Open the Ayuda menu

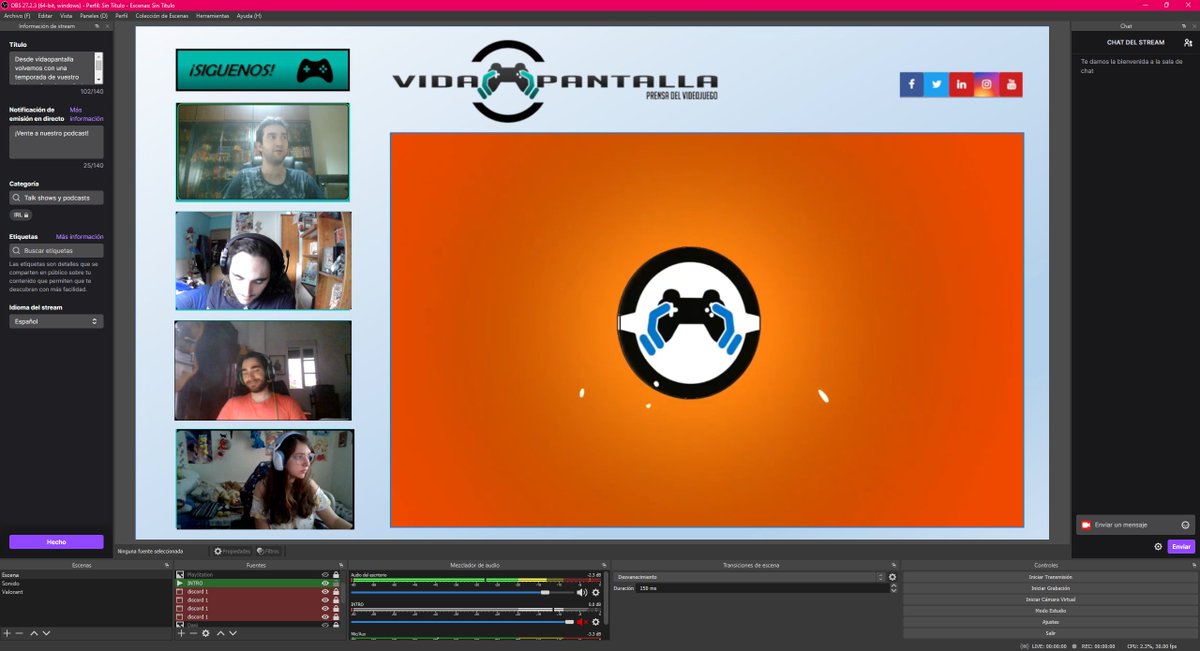[x=249, y=16]
